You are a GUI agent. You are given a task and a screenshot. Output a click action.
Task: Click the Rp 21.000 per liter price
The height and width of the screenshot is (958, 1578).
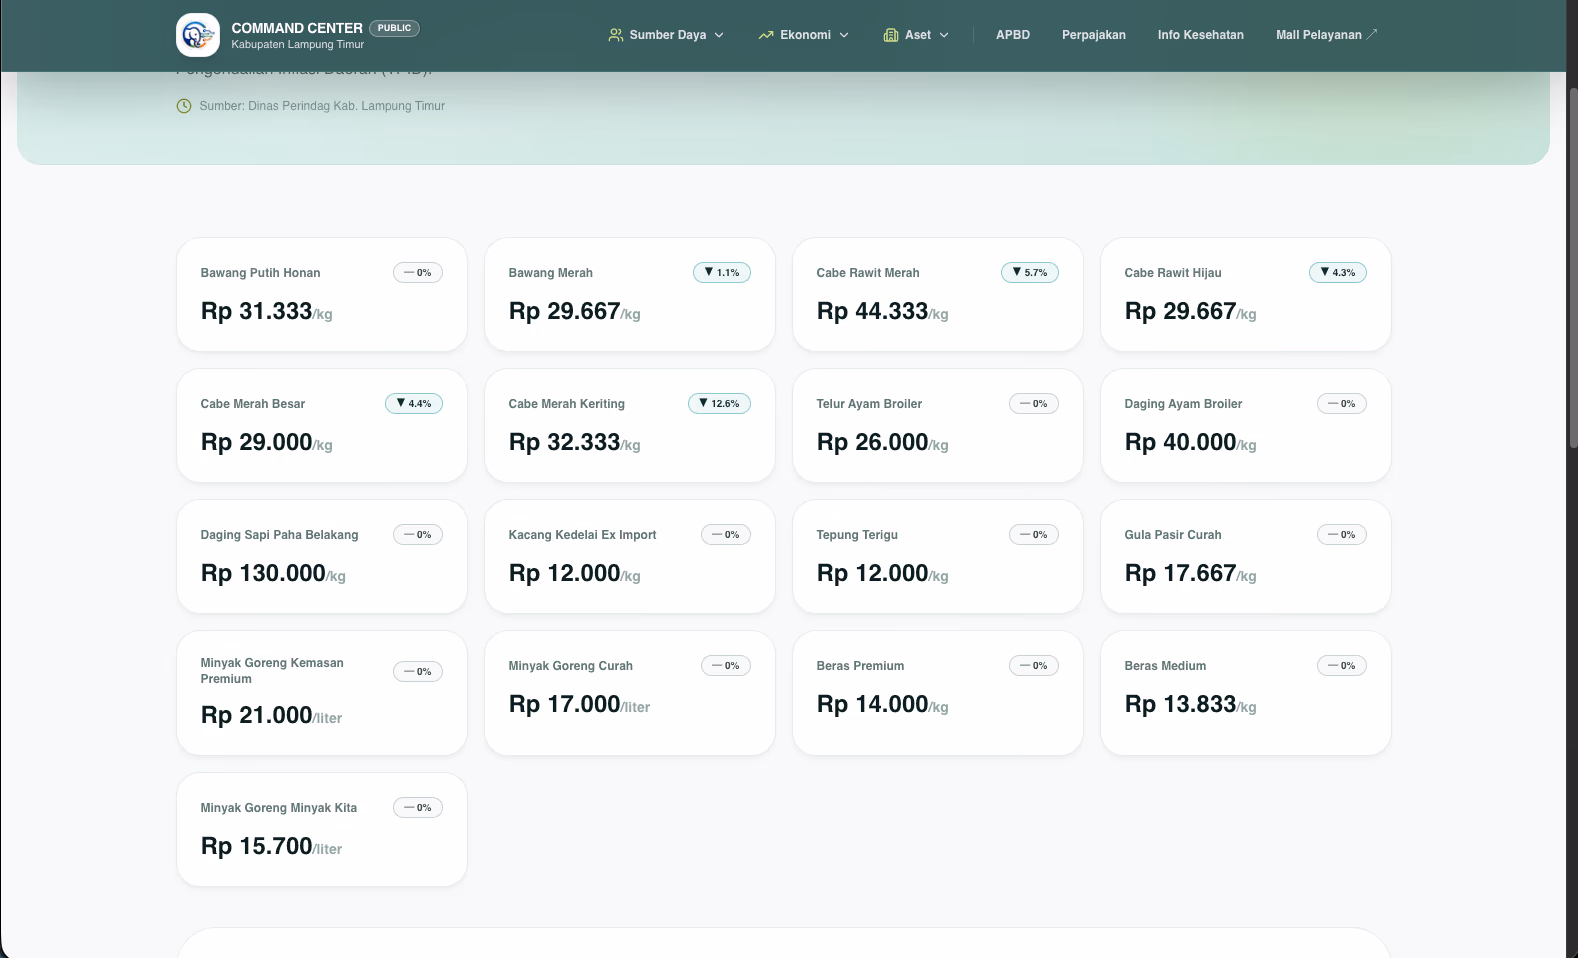click(x=271, y=716)
